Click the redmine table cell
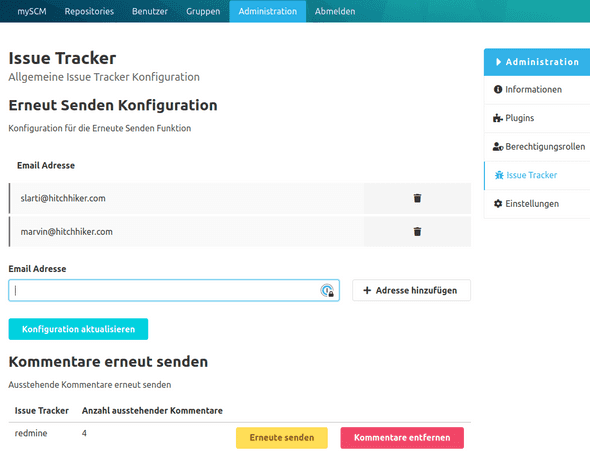The height and width of the screenshot is (461, 590). pyautogui.click(x=31, y=433)
